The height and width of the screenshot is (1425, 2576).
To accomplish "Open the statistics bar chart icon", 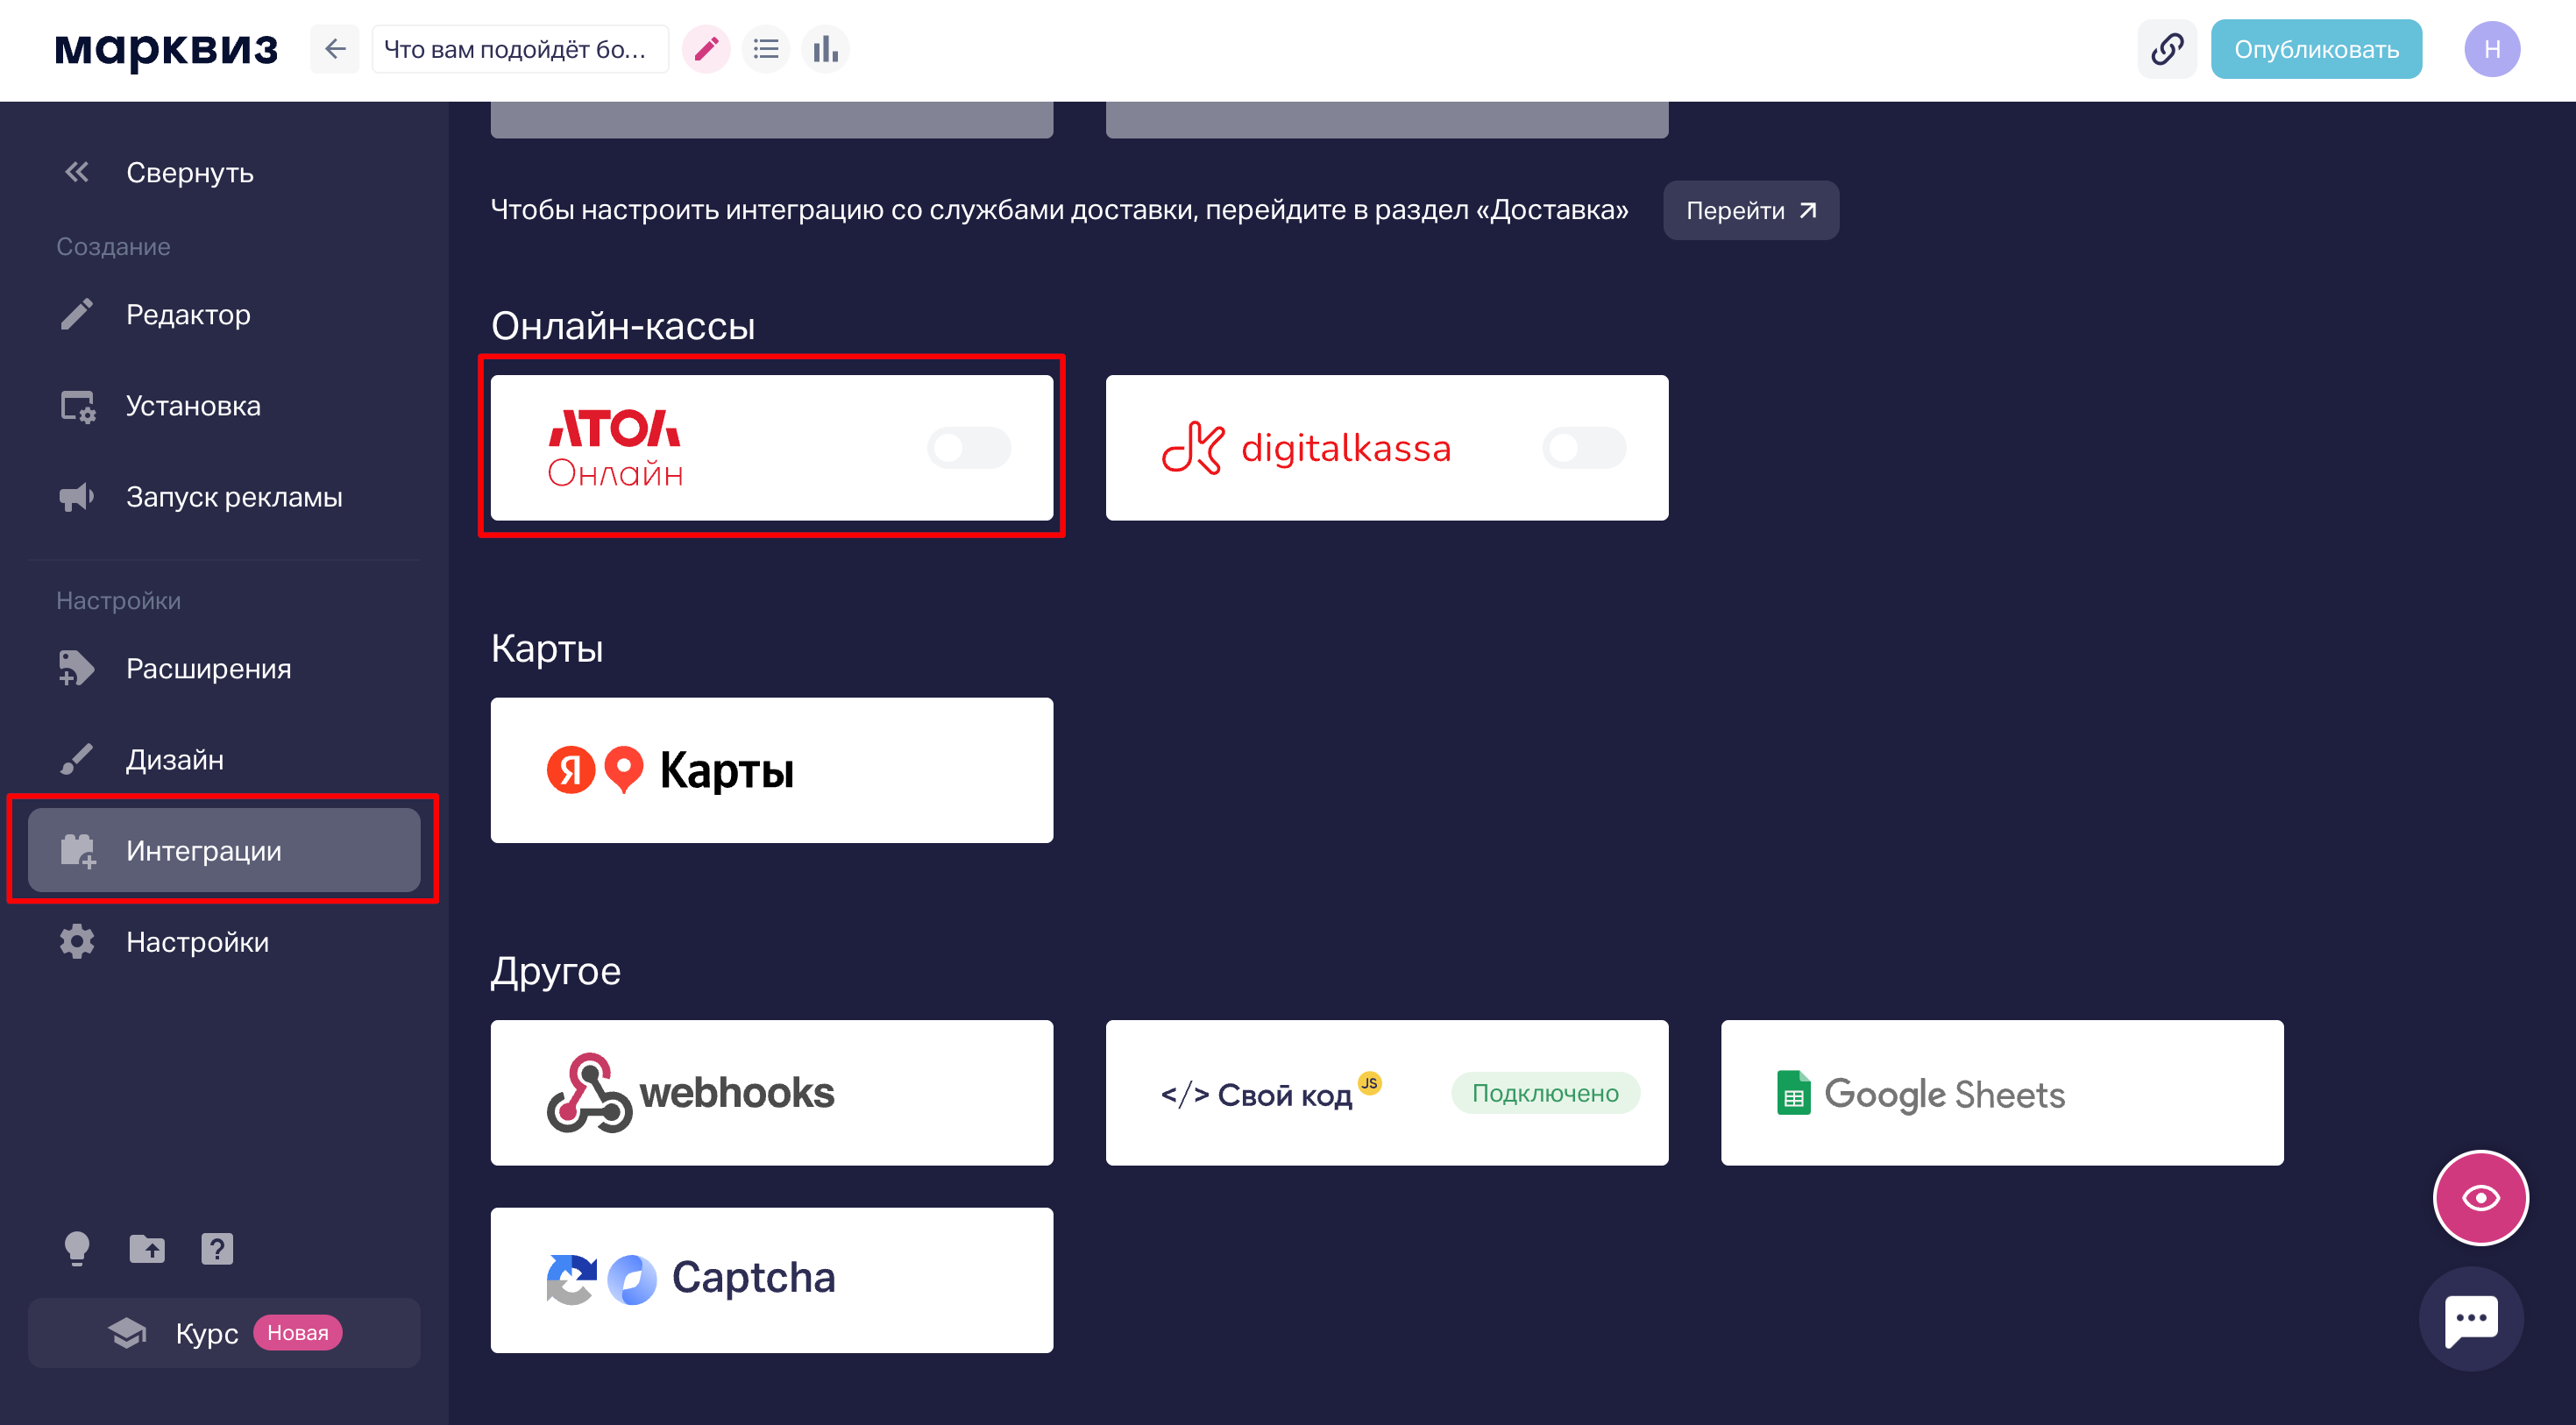I will click(825, 49).
